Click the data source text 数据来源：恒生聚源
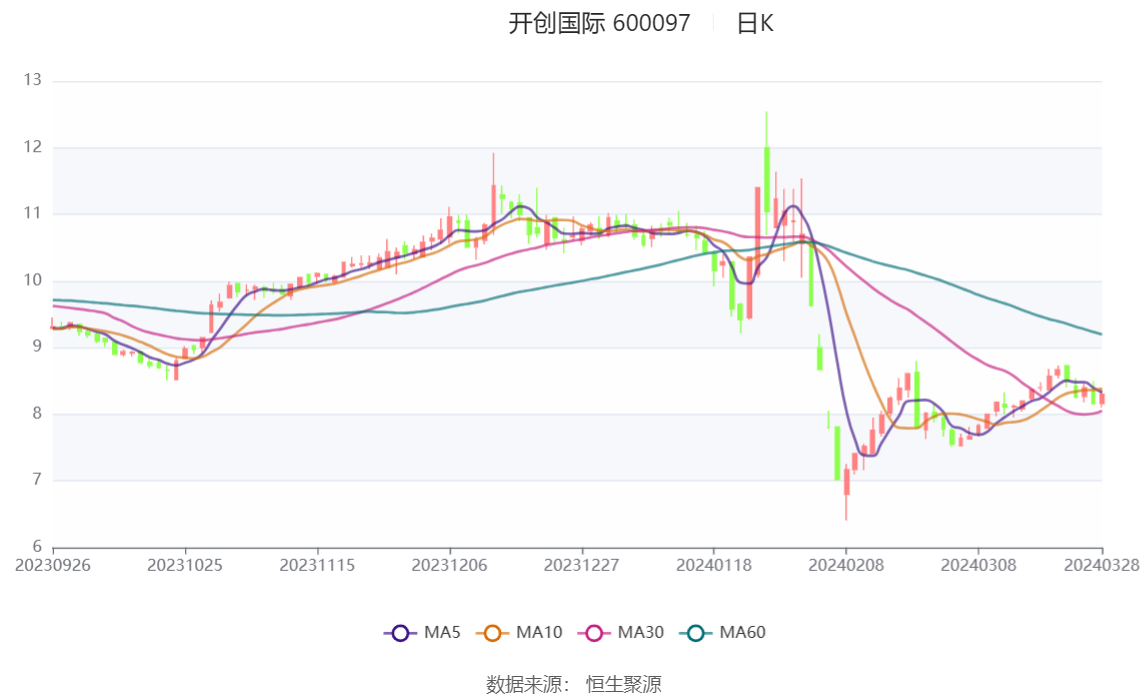 (574, 684)
